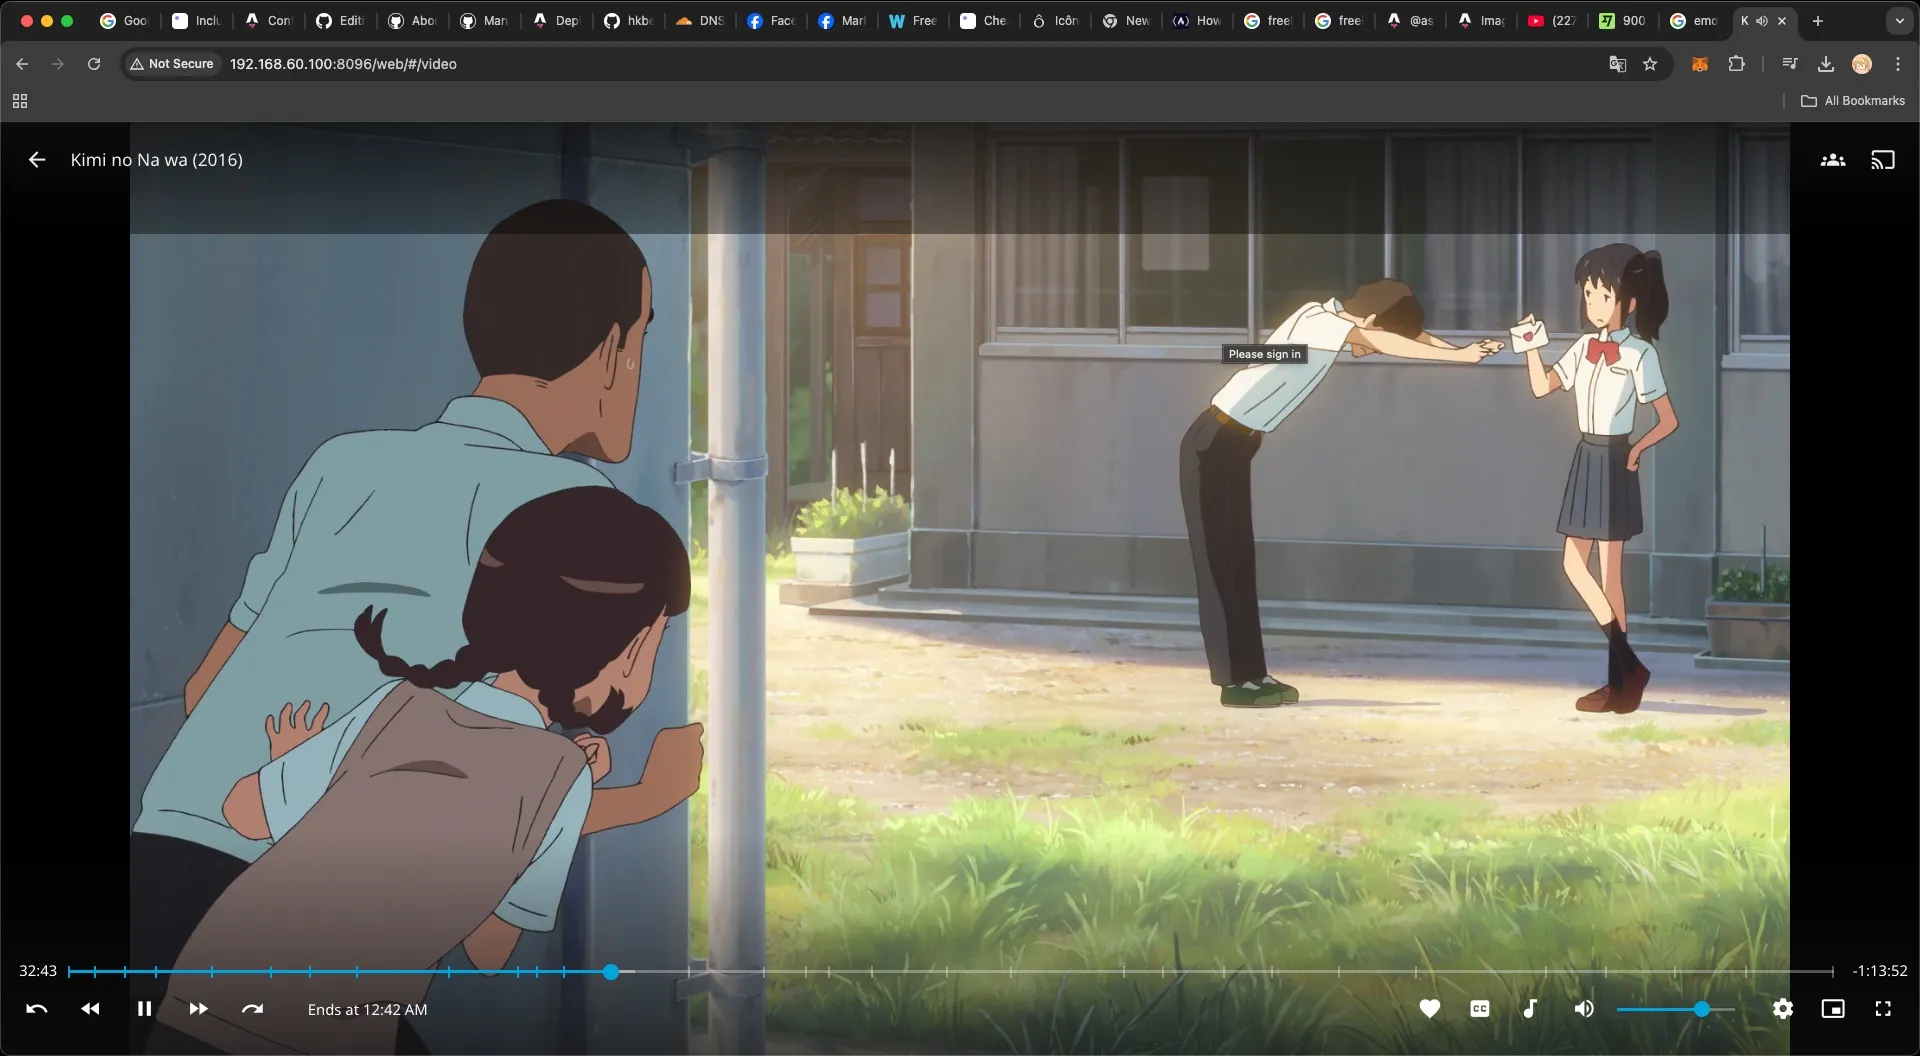
Task: Open the SyncPlay group icon
Action: pos(1833,160)
